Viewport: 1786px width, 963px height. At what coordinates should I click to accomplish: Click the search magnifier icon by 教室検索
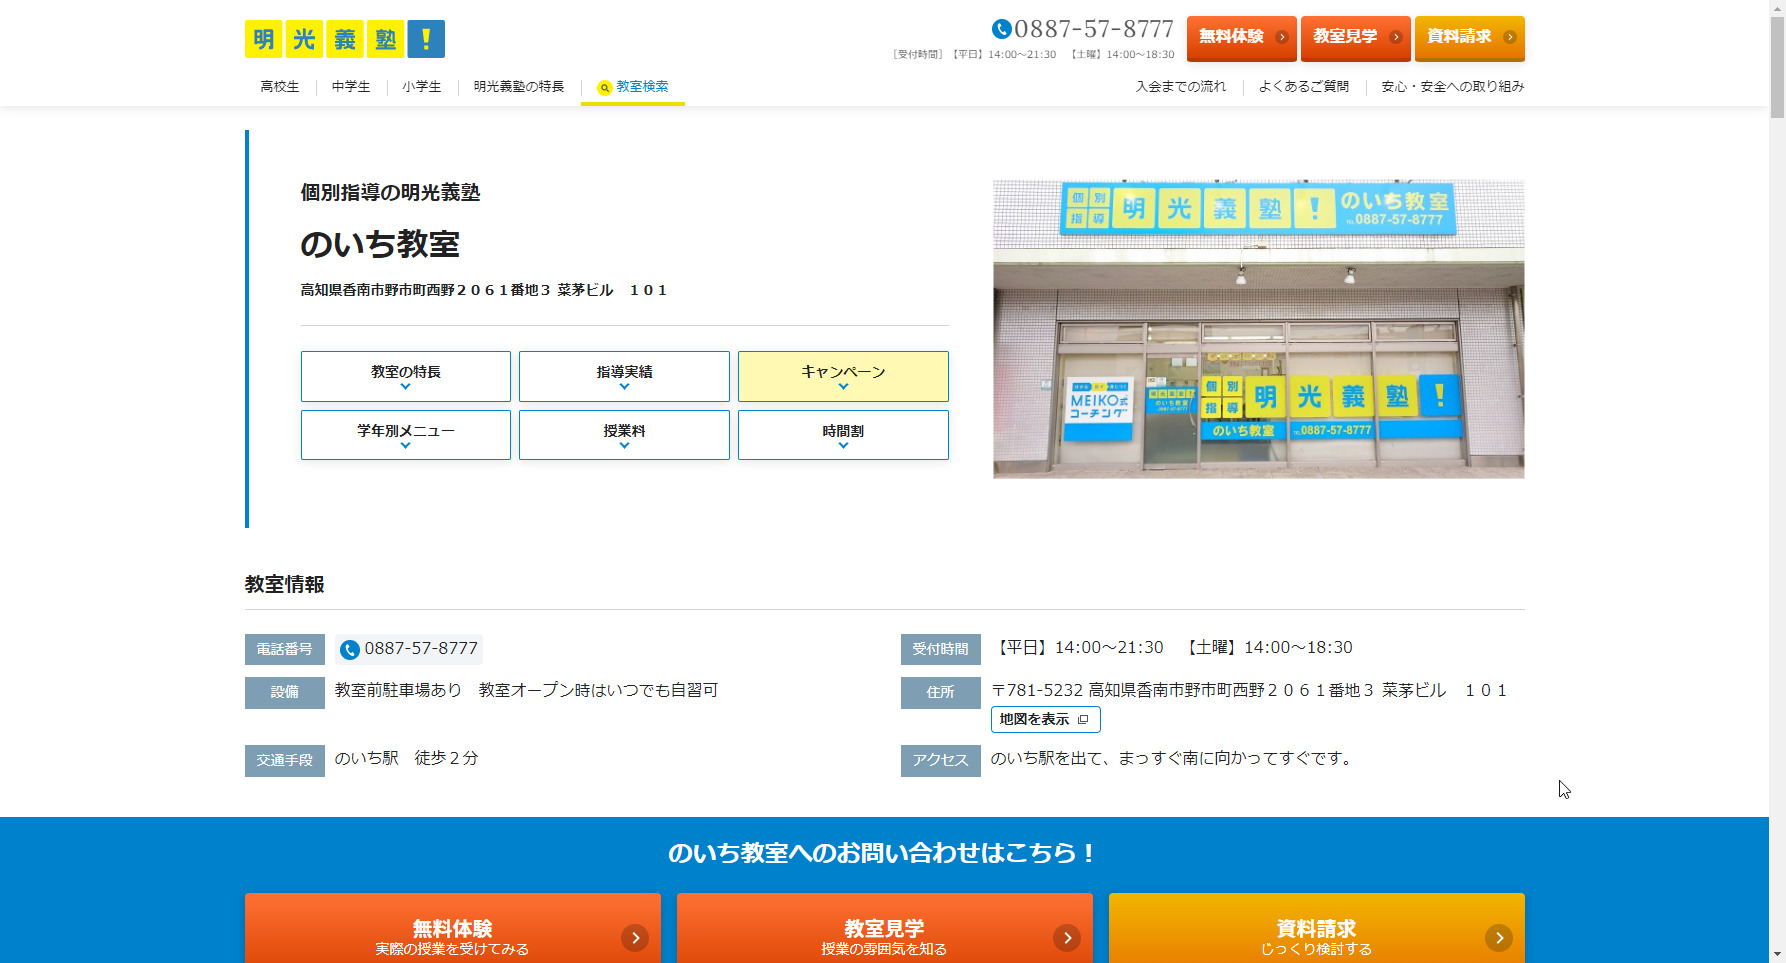[604, 88]
